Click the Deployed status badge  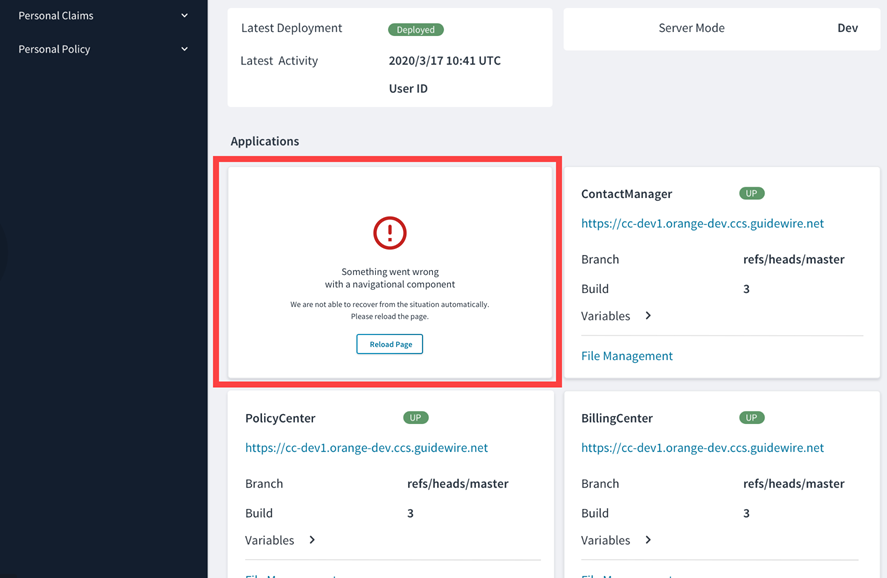click(415, 28)
